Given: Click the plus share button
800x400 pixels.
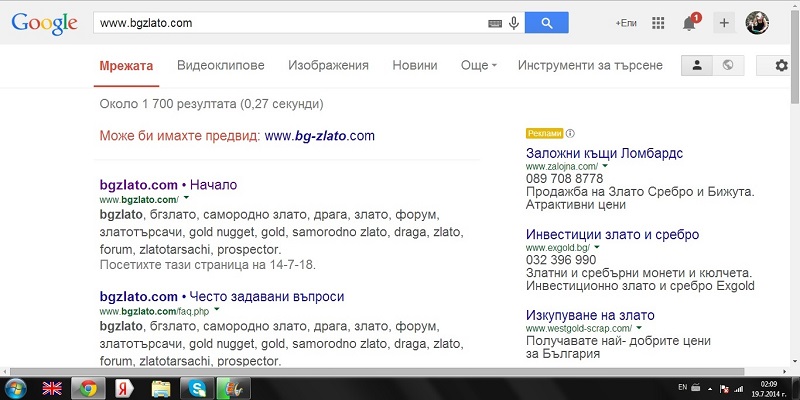Looking at the screenshot, I should [x=724, y=23].
